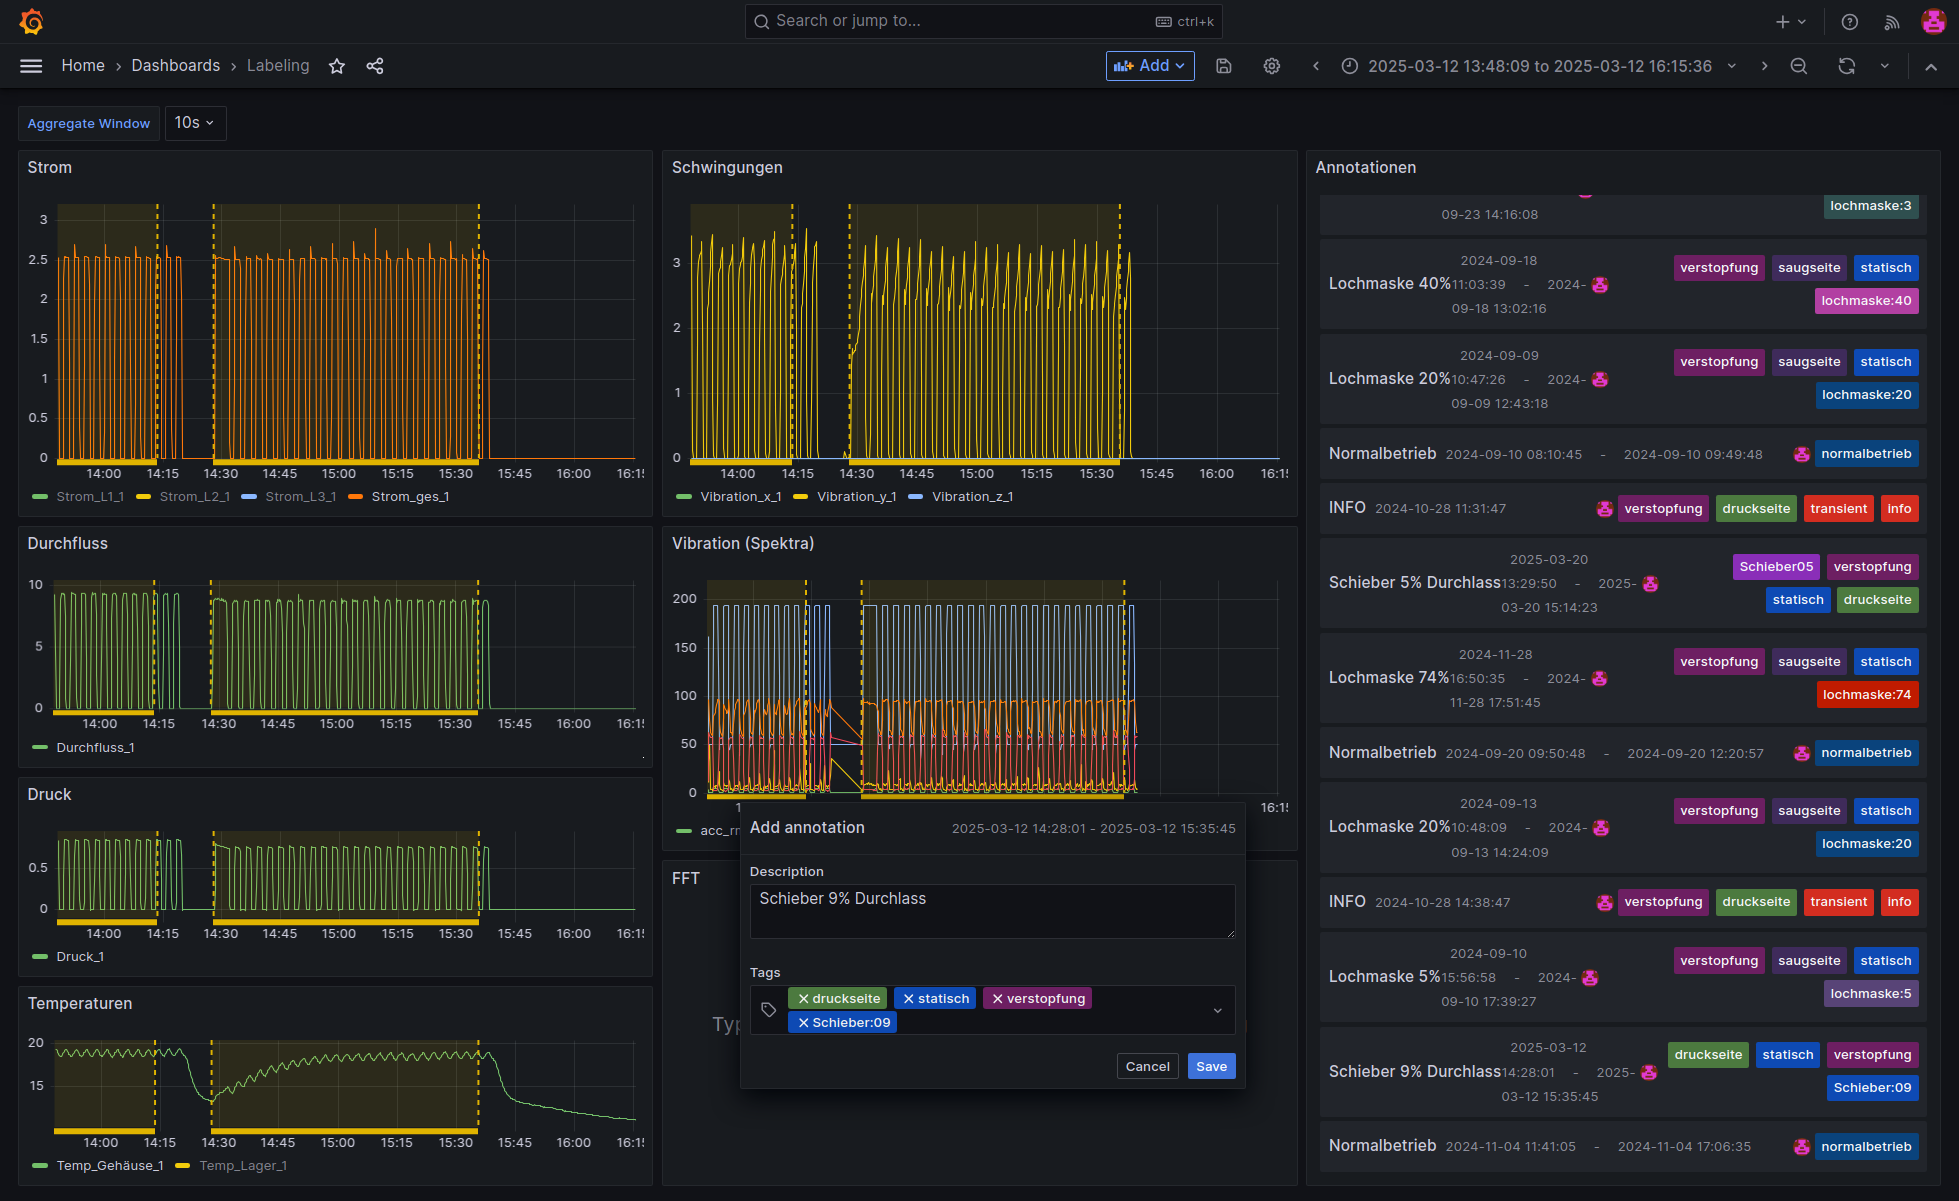
Task: Save the new annotation
Action: pyautogui.click(x=1211, y=1067)
